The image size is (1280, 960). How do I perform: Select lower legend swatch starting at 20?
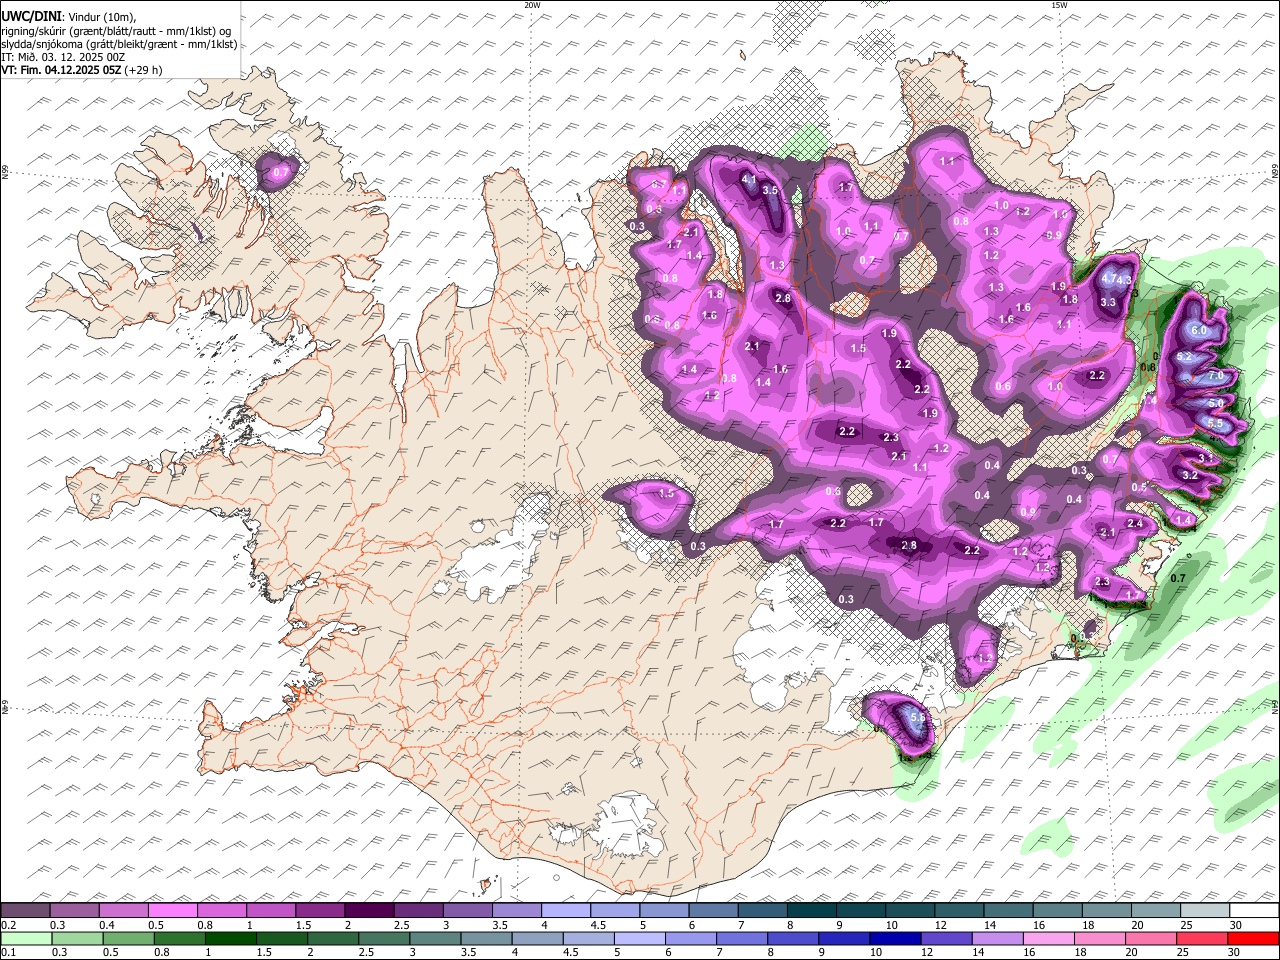1150,938
